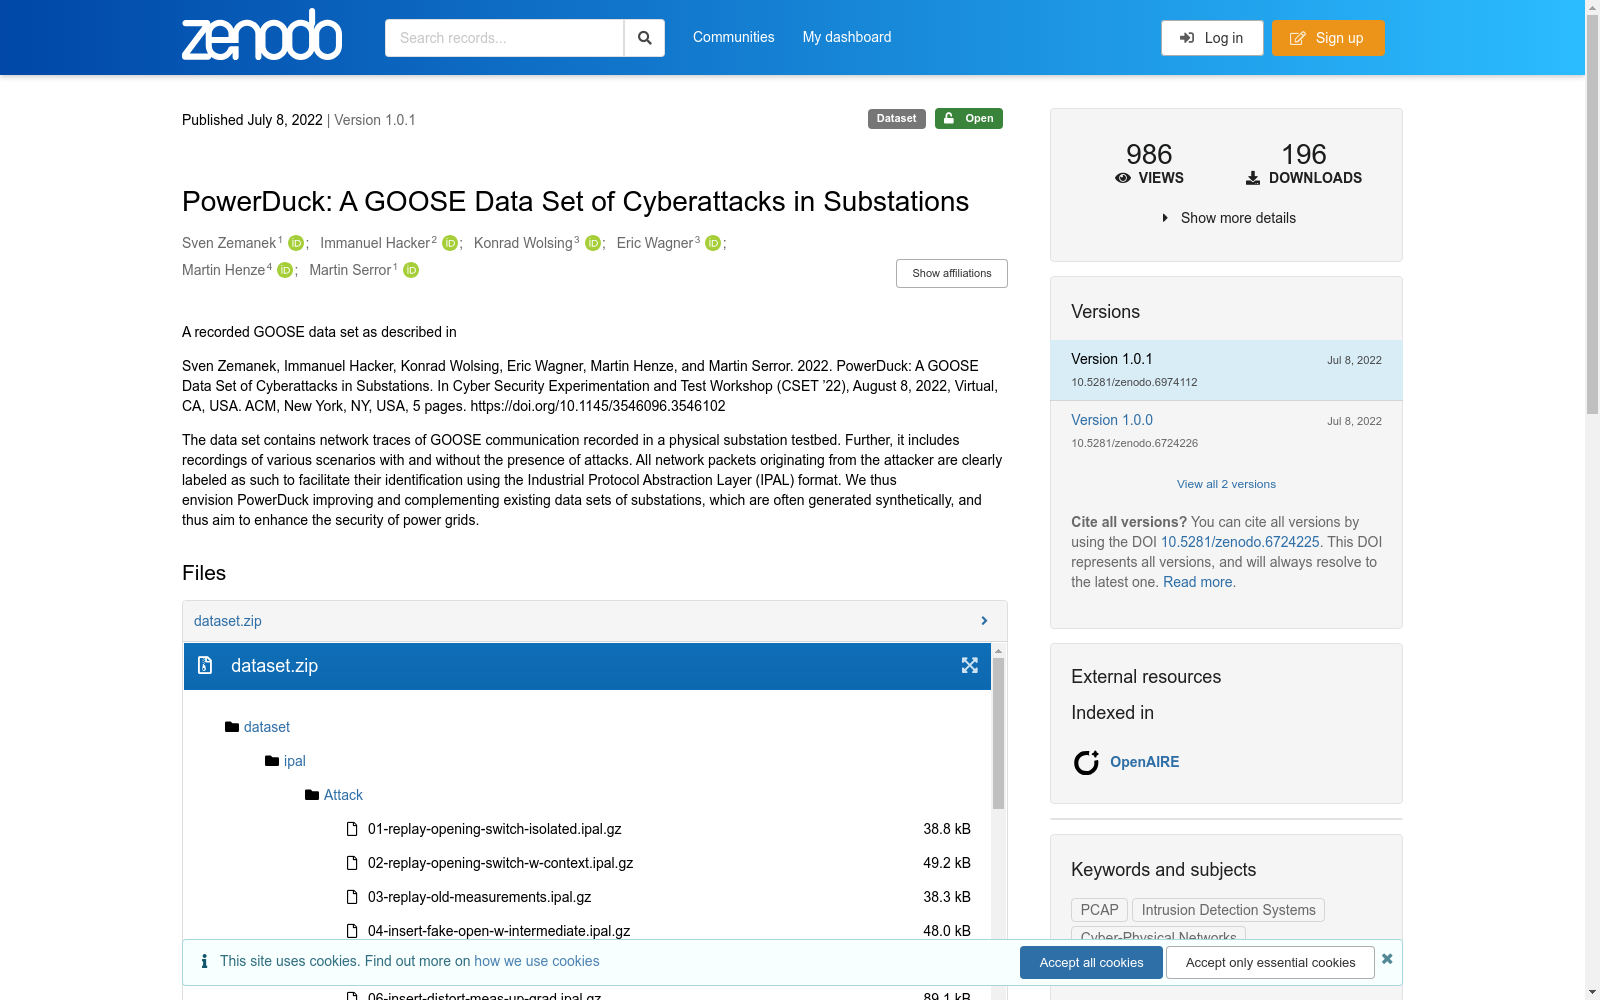Open Martin Serror's ORCID icon
The height and width of the screenshot is (1000, 1600).
[x=411, y=270]
